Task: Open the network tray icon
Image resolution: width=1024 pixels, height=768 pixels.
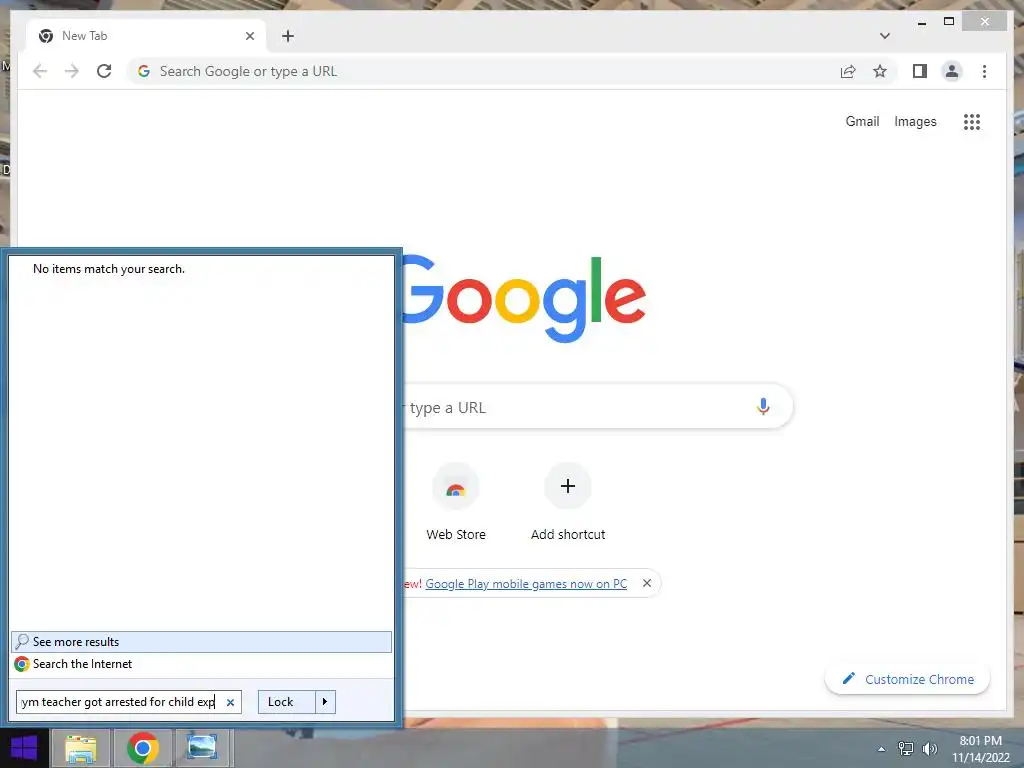Action: pos(906,749)
